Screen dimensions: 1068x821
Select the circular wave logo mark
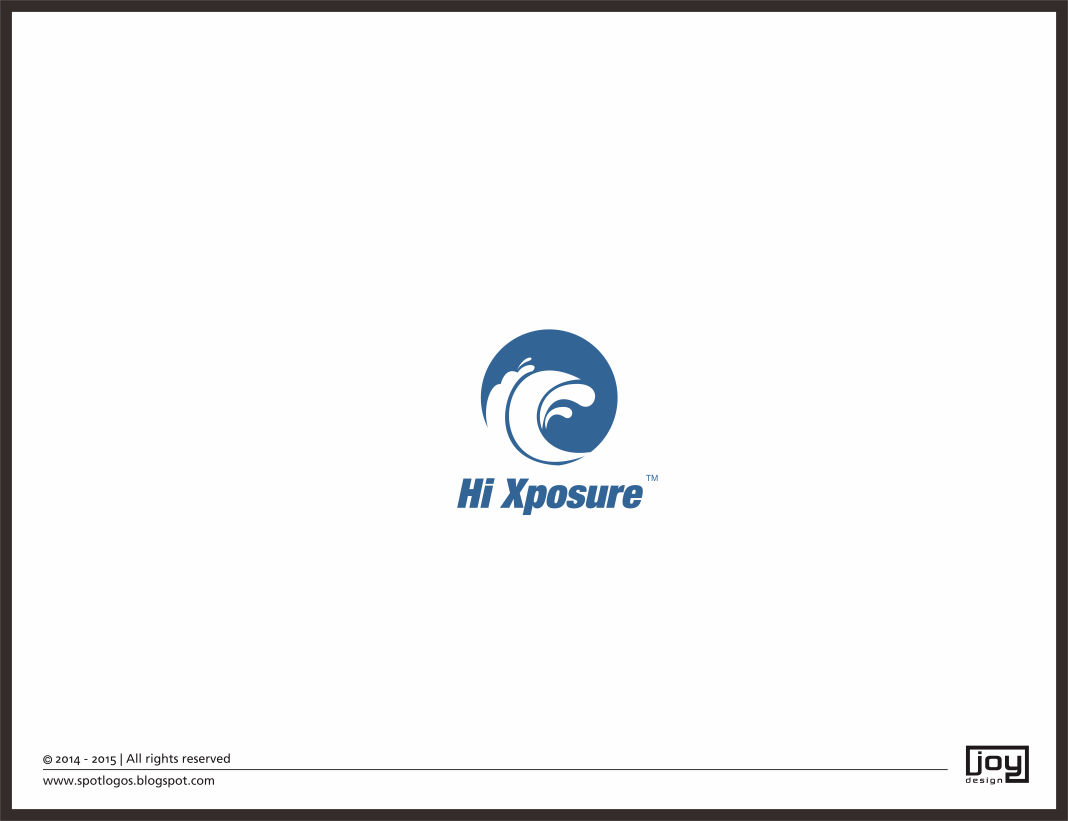point(550,397)
